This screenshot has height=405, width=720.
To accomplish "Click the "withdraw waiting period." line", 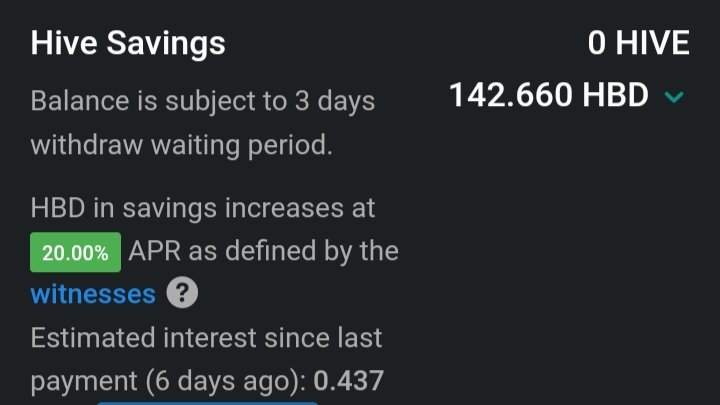I will pyautogui.click(x=181, y=146).
